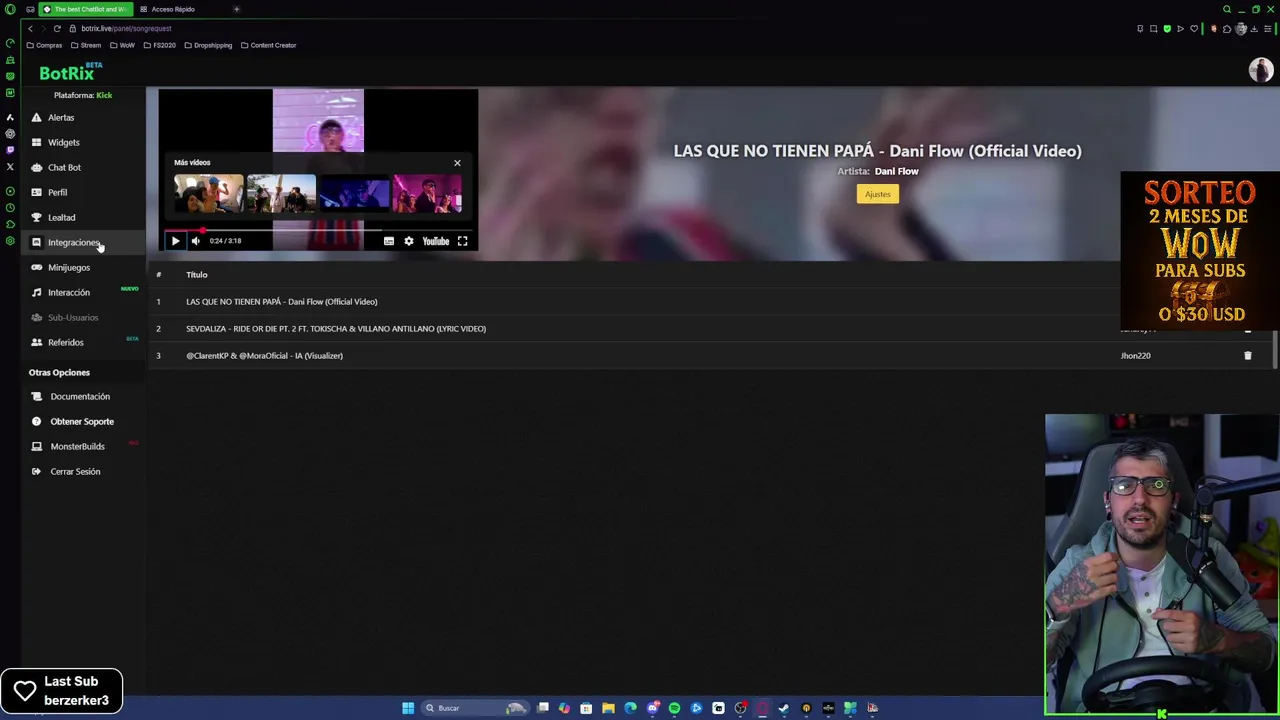Delete the Jhon220 song request
The height and width of the screenshot is (720, 1280).
pyautogui.click(x=1247, y=355)
